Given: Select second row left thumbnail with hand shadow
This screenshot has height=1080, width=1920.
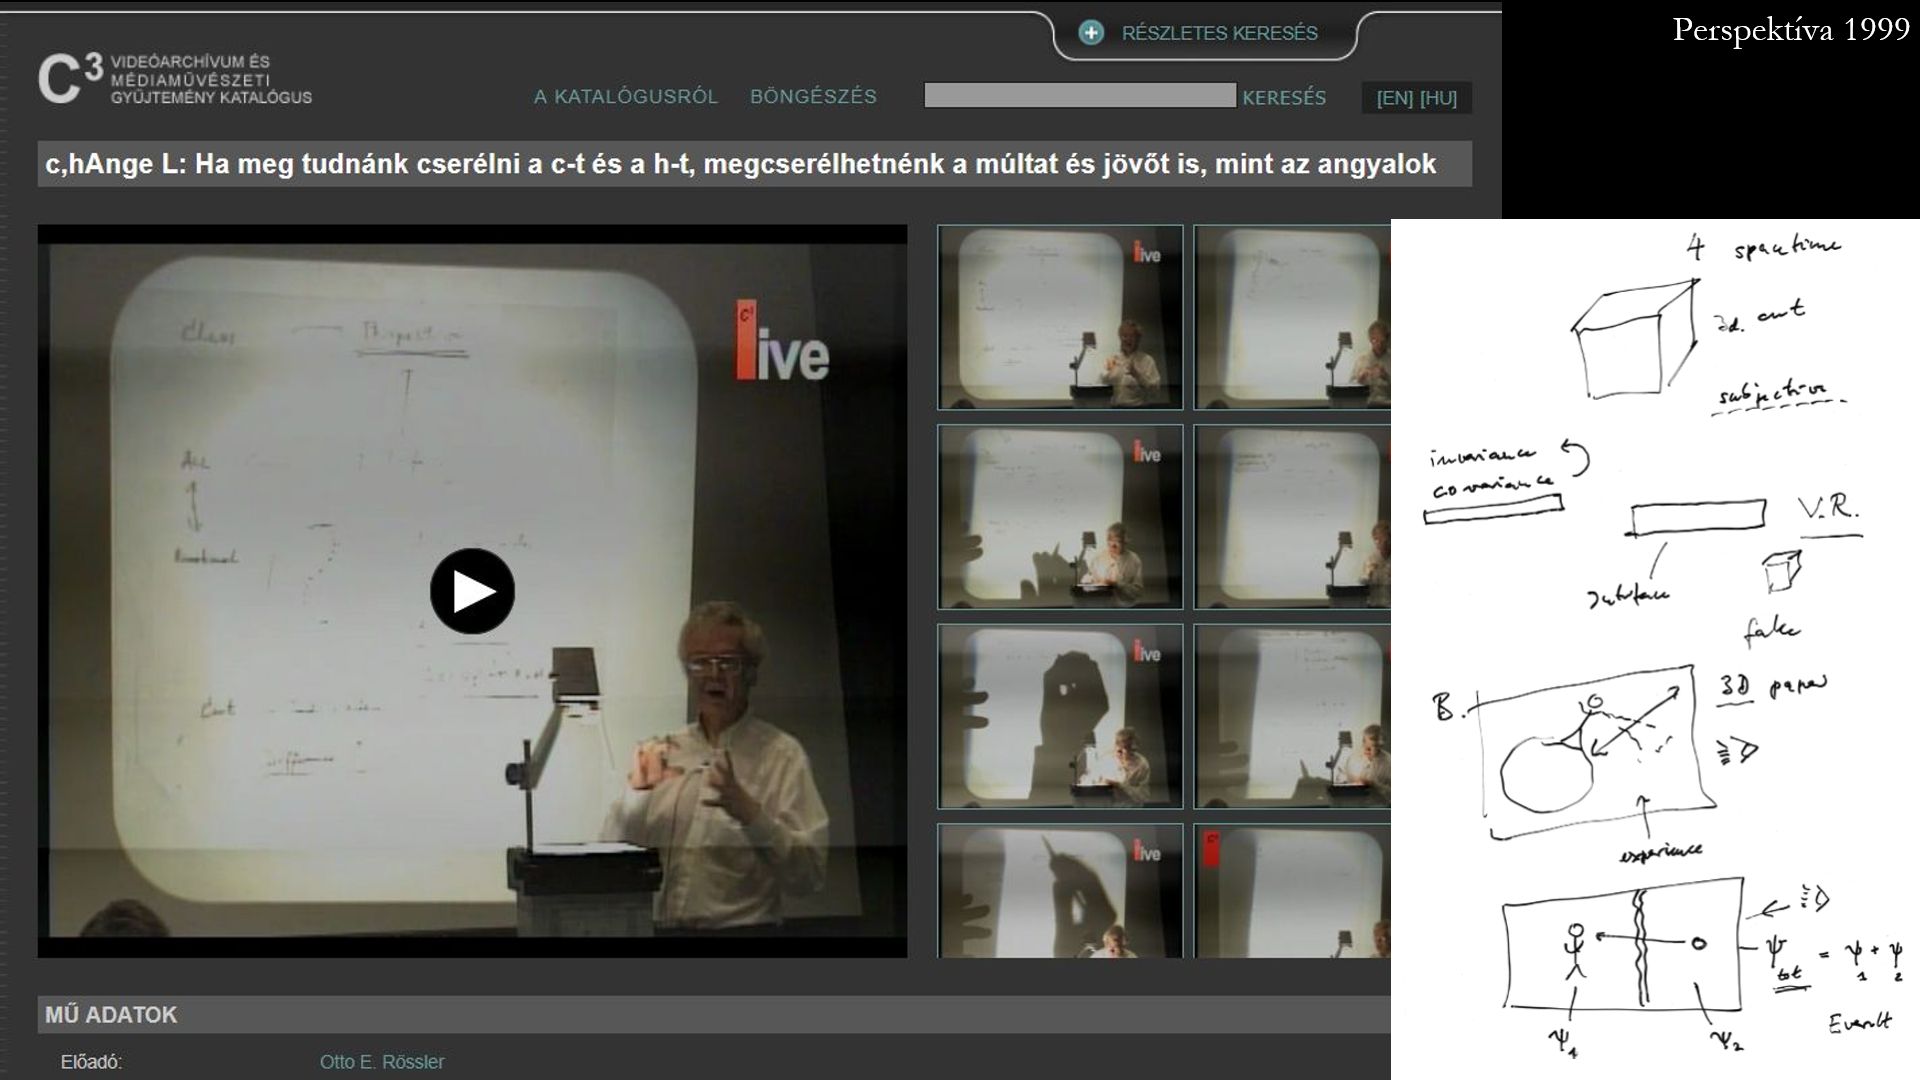Looking at the screenshot, I should pos(1060,517).
